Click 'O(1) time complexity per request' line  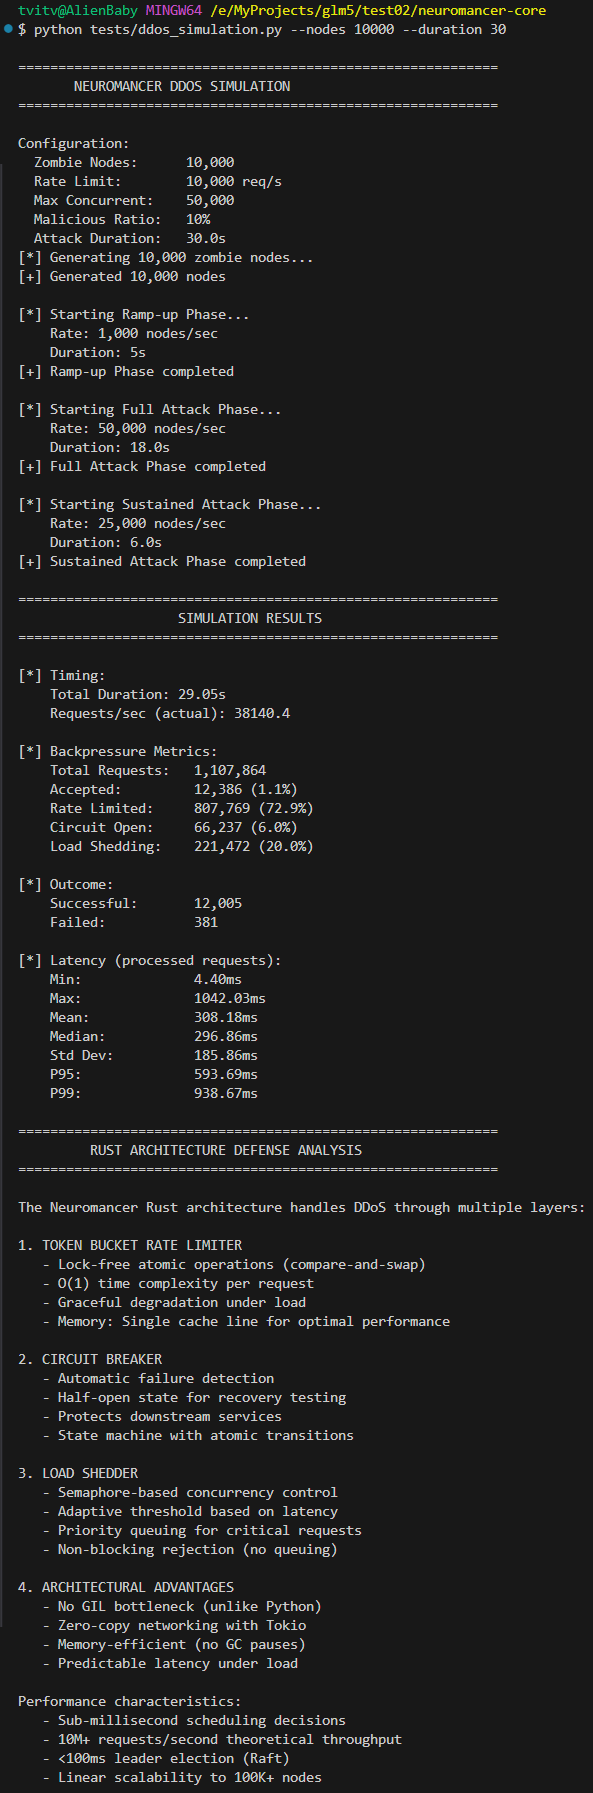pos(178,1284)
